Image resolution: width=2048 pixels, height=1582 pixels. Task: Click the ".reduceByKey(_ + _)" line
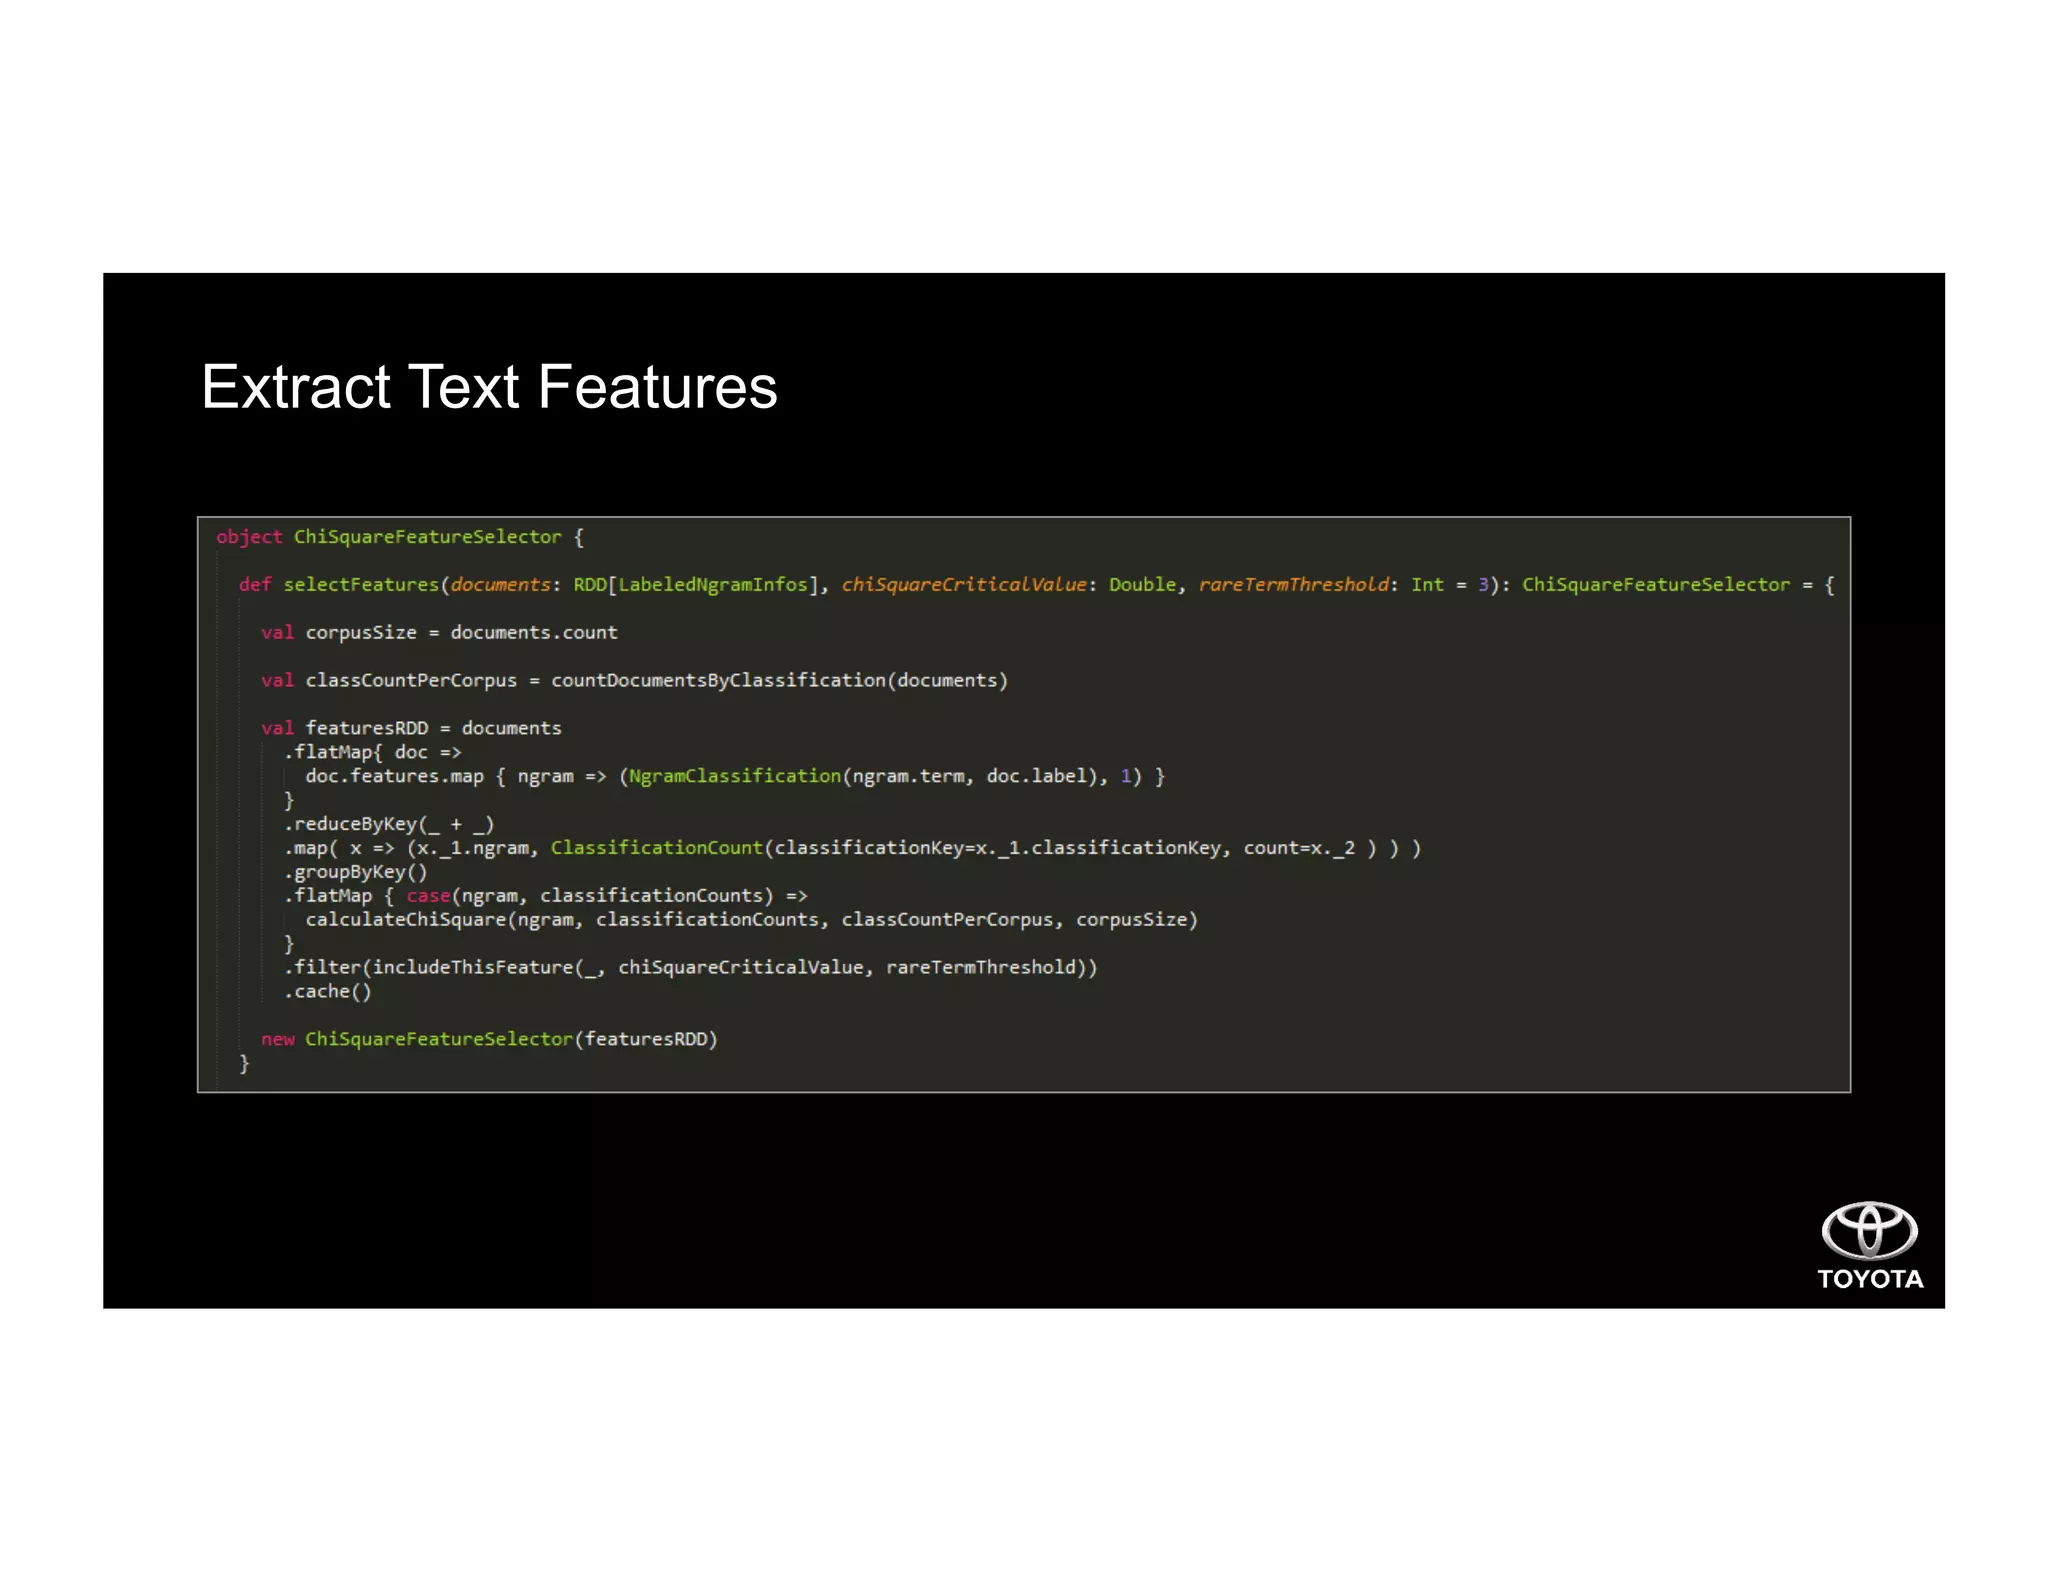(x=389, y=824)
